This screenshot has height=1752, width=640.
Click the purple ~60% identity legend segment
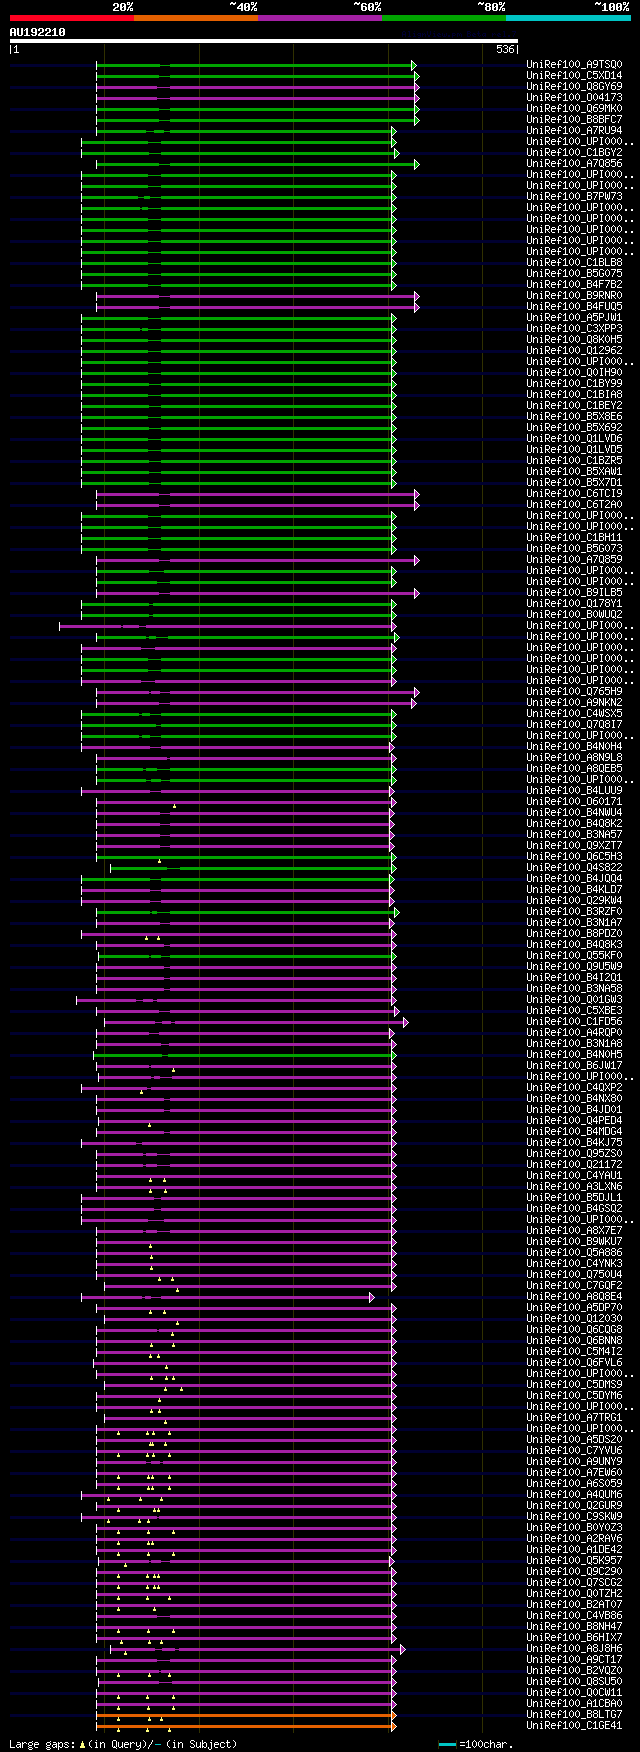click(320, 18)
